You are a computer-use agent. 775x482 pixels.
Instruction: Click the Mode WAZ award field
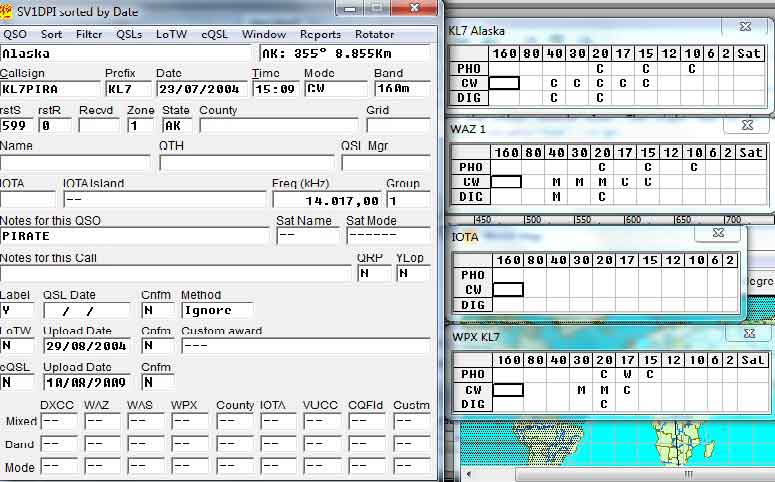coord(102,466)
